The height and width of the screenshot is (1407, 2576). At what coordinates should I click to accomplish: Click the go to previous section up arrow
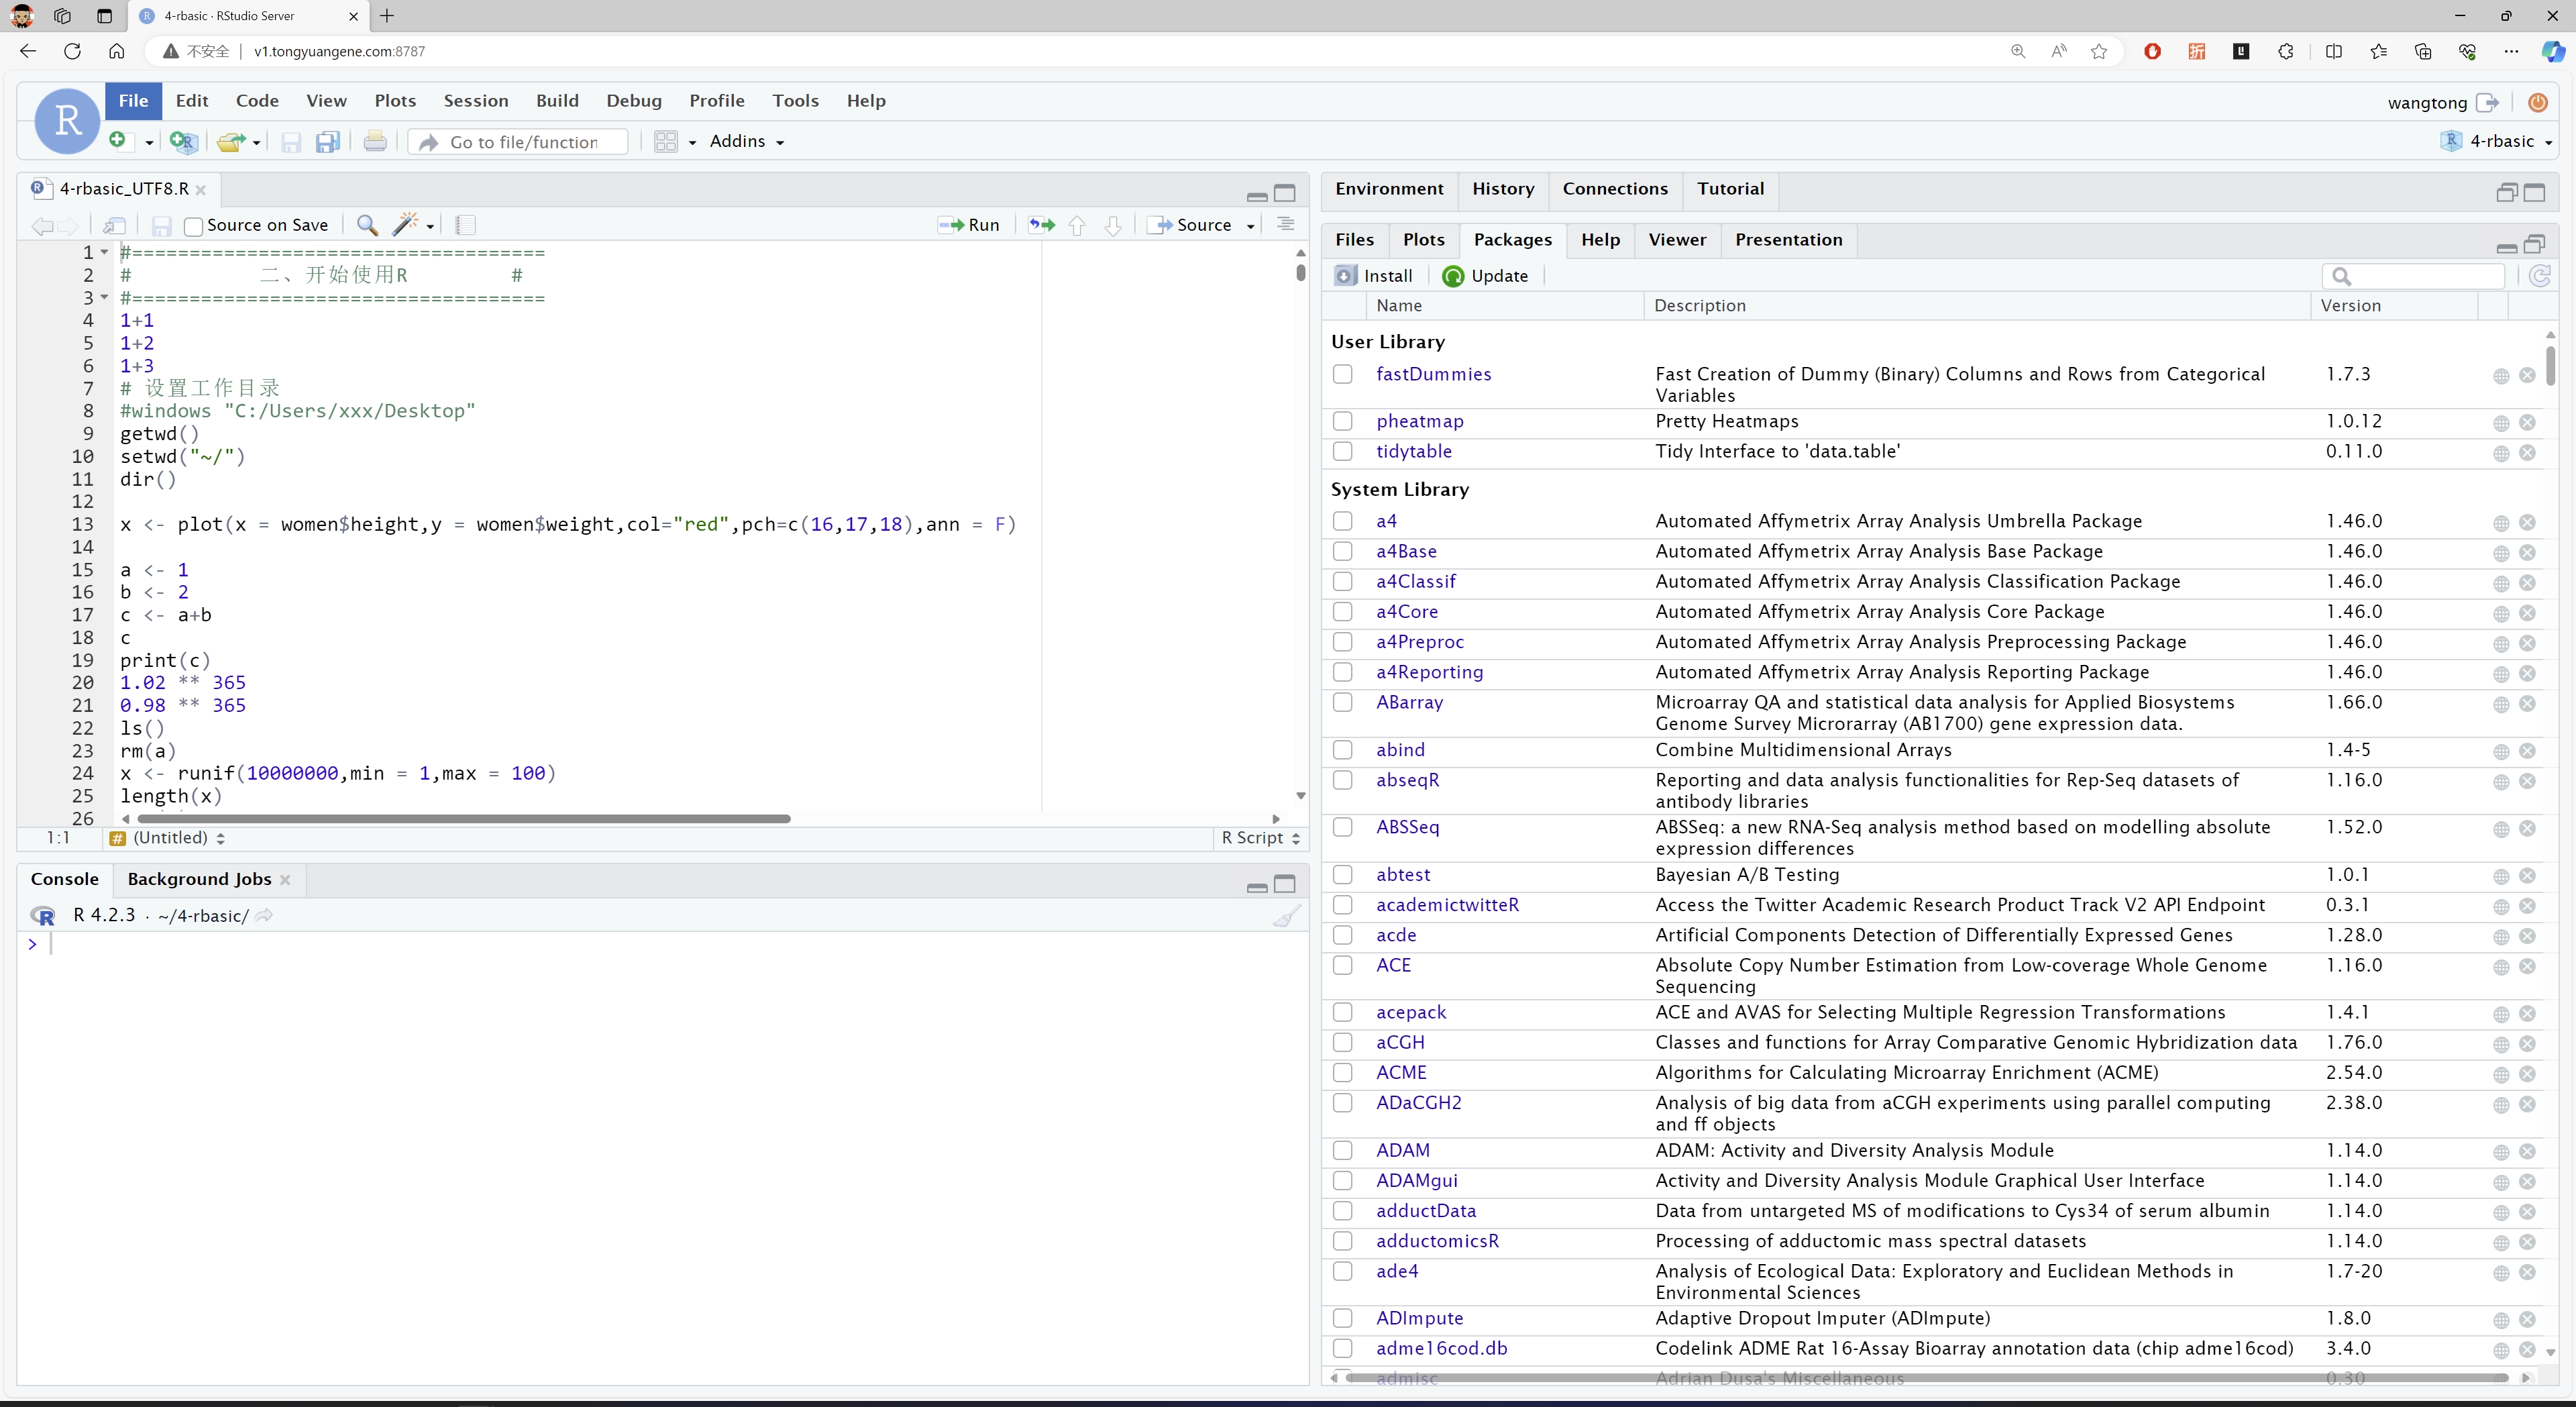(1077, 225)
